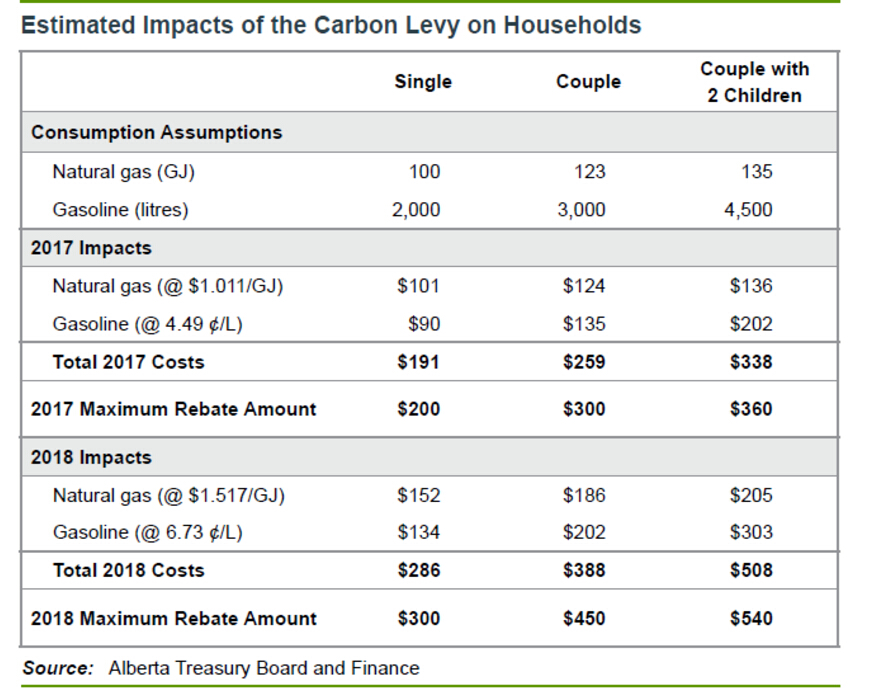The height and width of the screenshot is (692, 869).
Task: Click the Alberta Treasury Board source text
Action: click(264, 668)
